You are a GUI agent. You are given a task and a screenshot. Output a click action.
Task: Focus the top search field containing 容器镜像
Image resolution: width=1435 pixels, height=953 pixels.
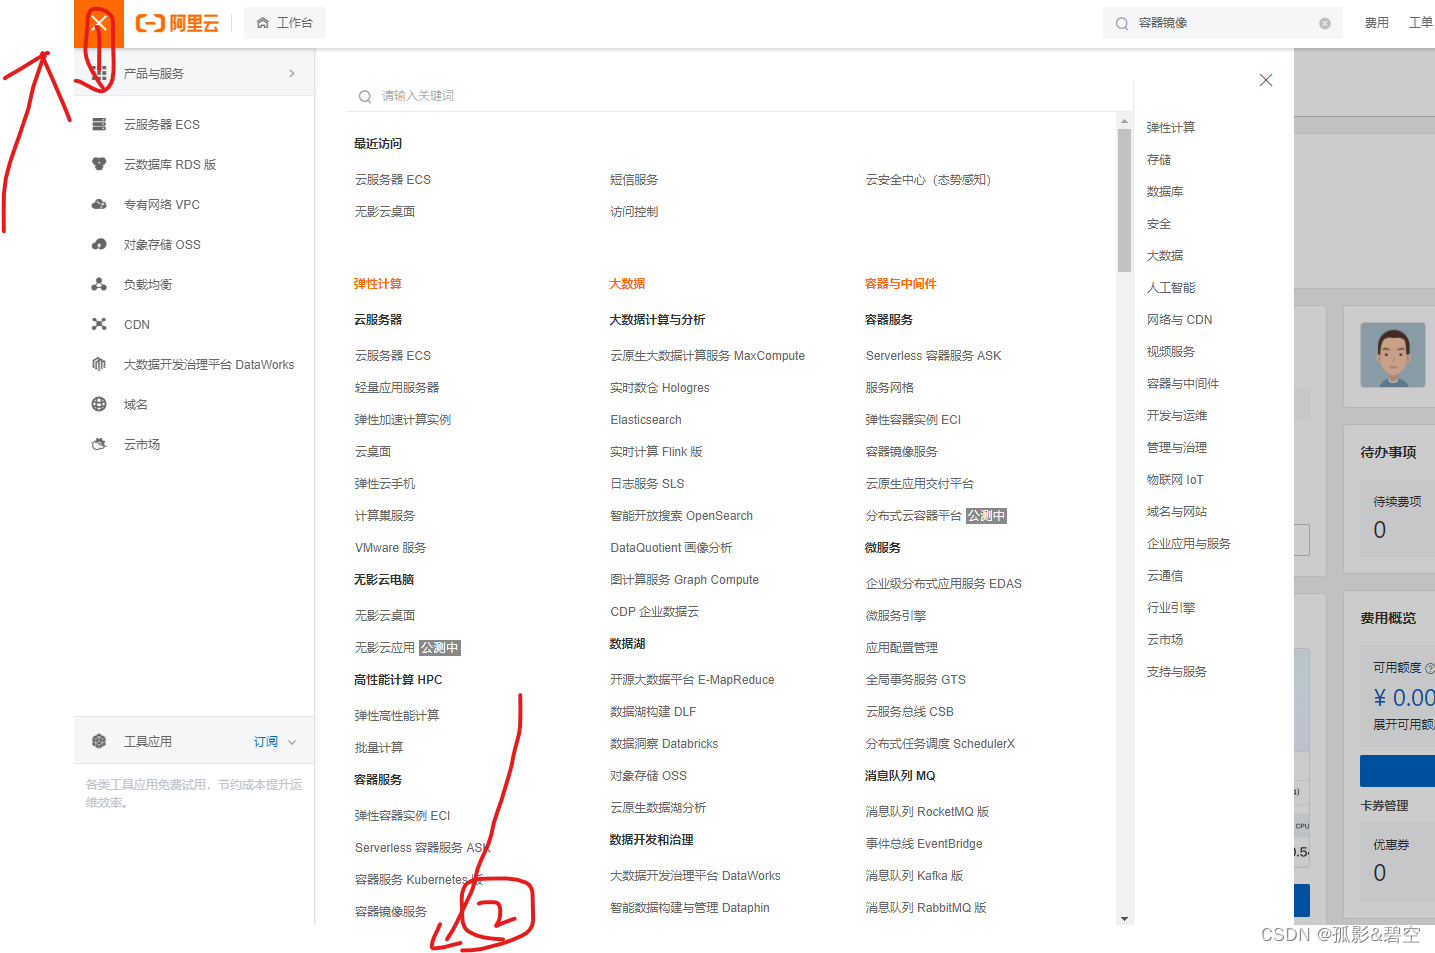point(1223,23)
